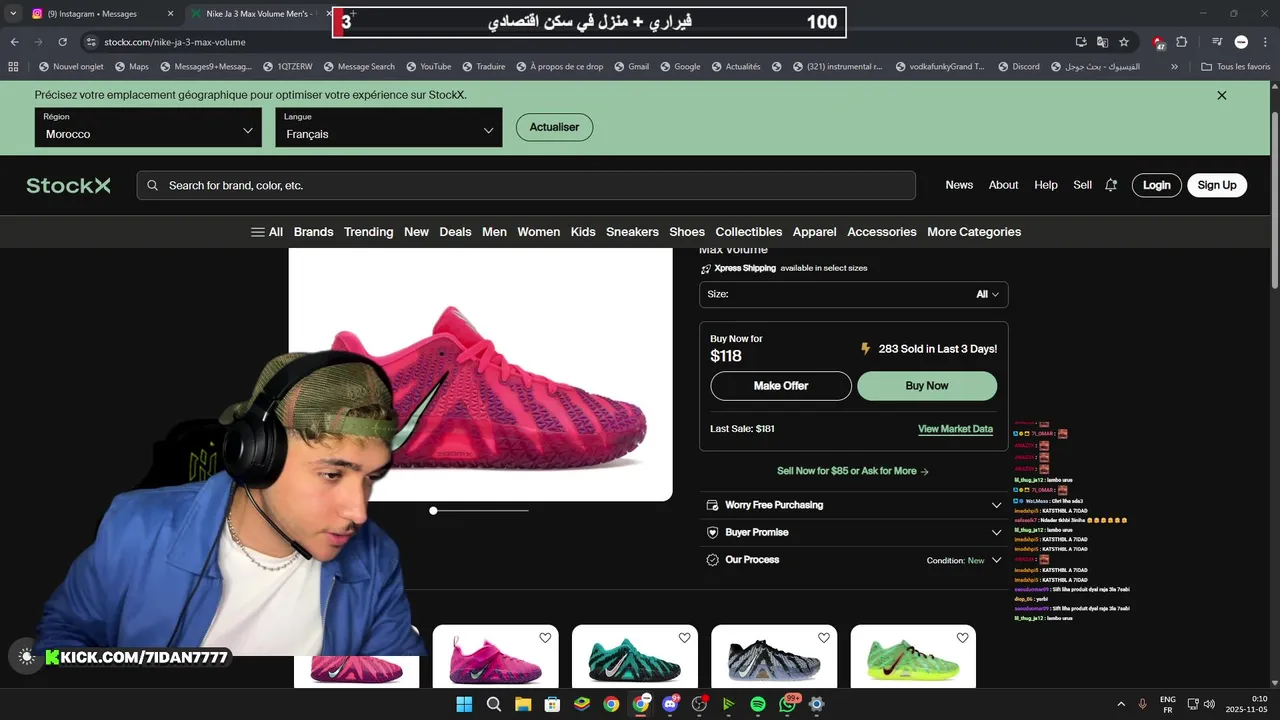Open the translate page icon
This screenshot has height=720, width=1280.
pyautogui.click(x=1102, y=42)
